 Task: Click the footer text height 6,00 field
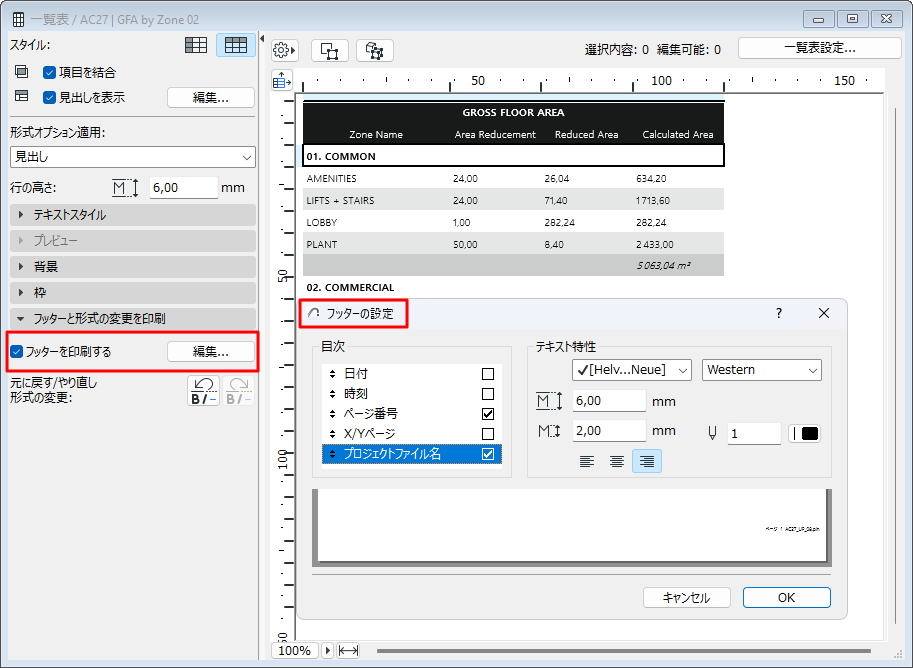click(609, 401)
